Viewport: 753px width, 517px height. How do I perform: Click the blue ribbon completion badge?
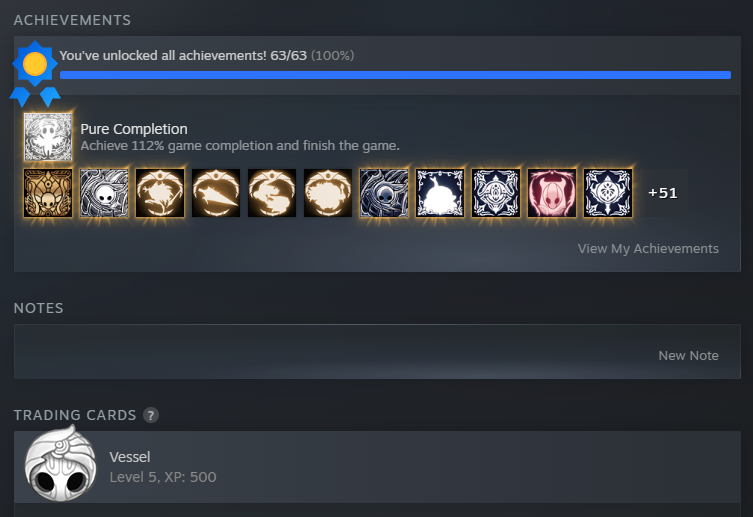pyautogui.click(x=35, y=73)
